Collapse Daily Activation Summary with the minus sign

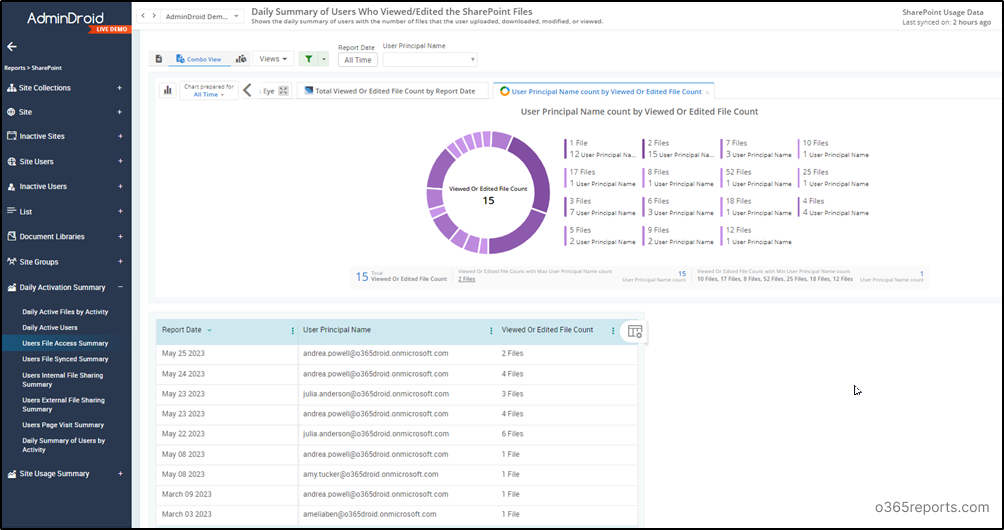tap(120, 287)
